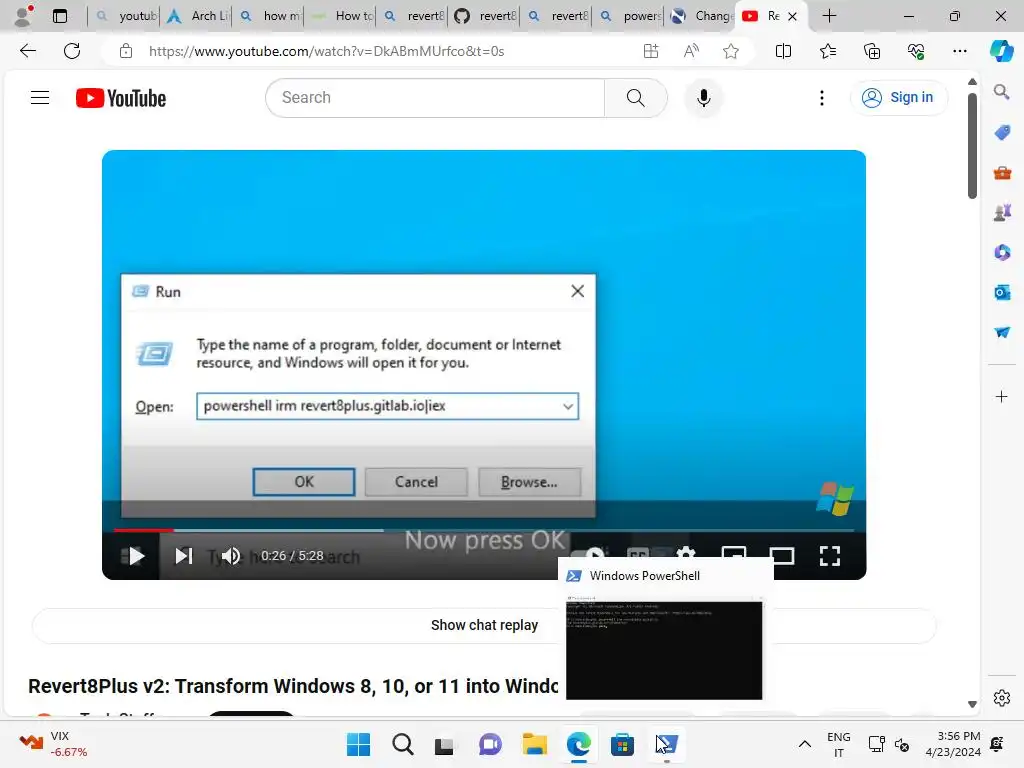This screenshot has height=768, width=1024.
Task: Show chat replay
Action: click(484, 625)
